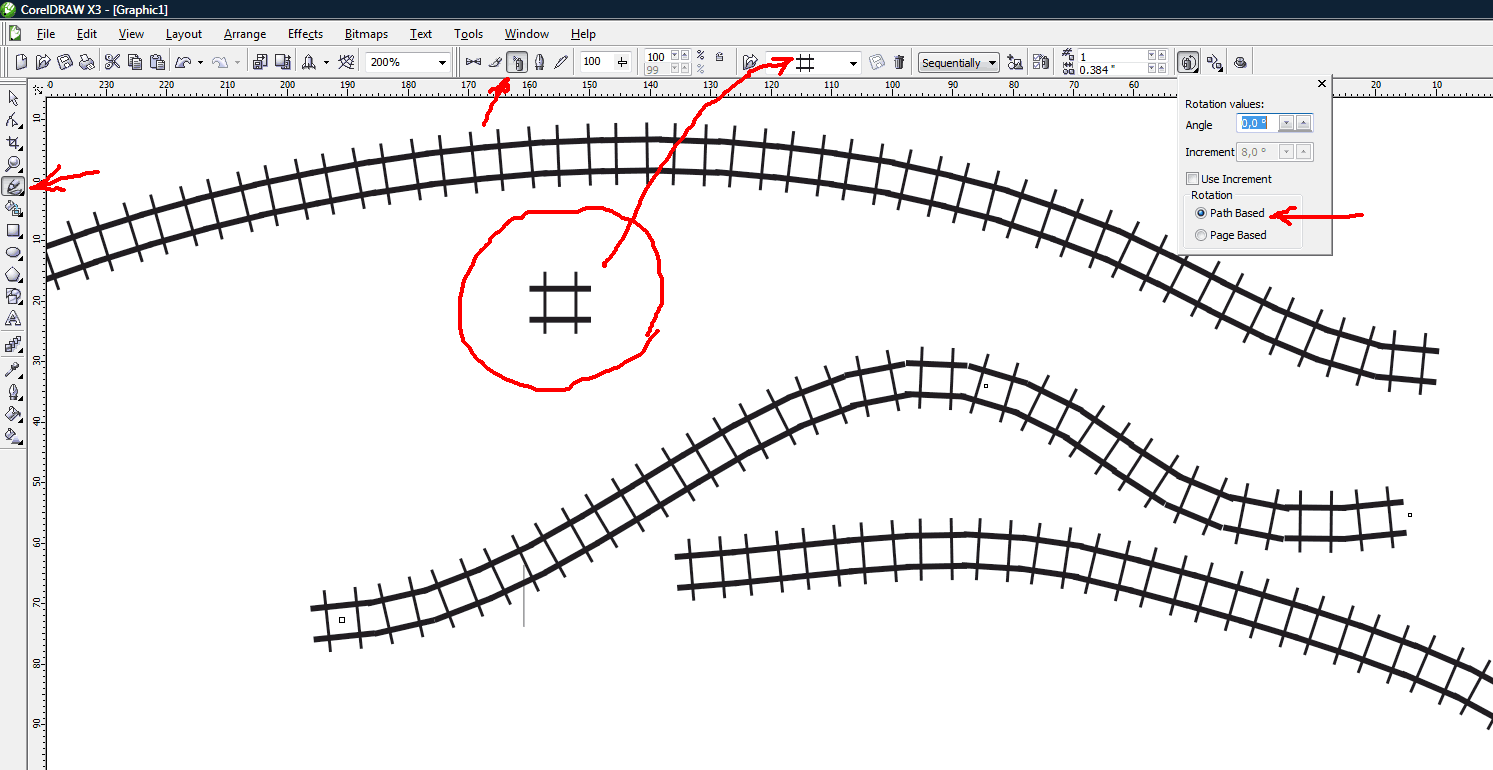Viewport: 1493px width, 770px height.
Task: Open the Layout menu
Action: click(184, 34)
